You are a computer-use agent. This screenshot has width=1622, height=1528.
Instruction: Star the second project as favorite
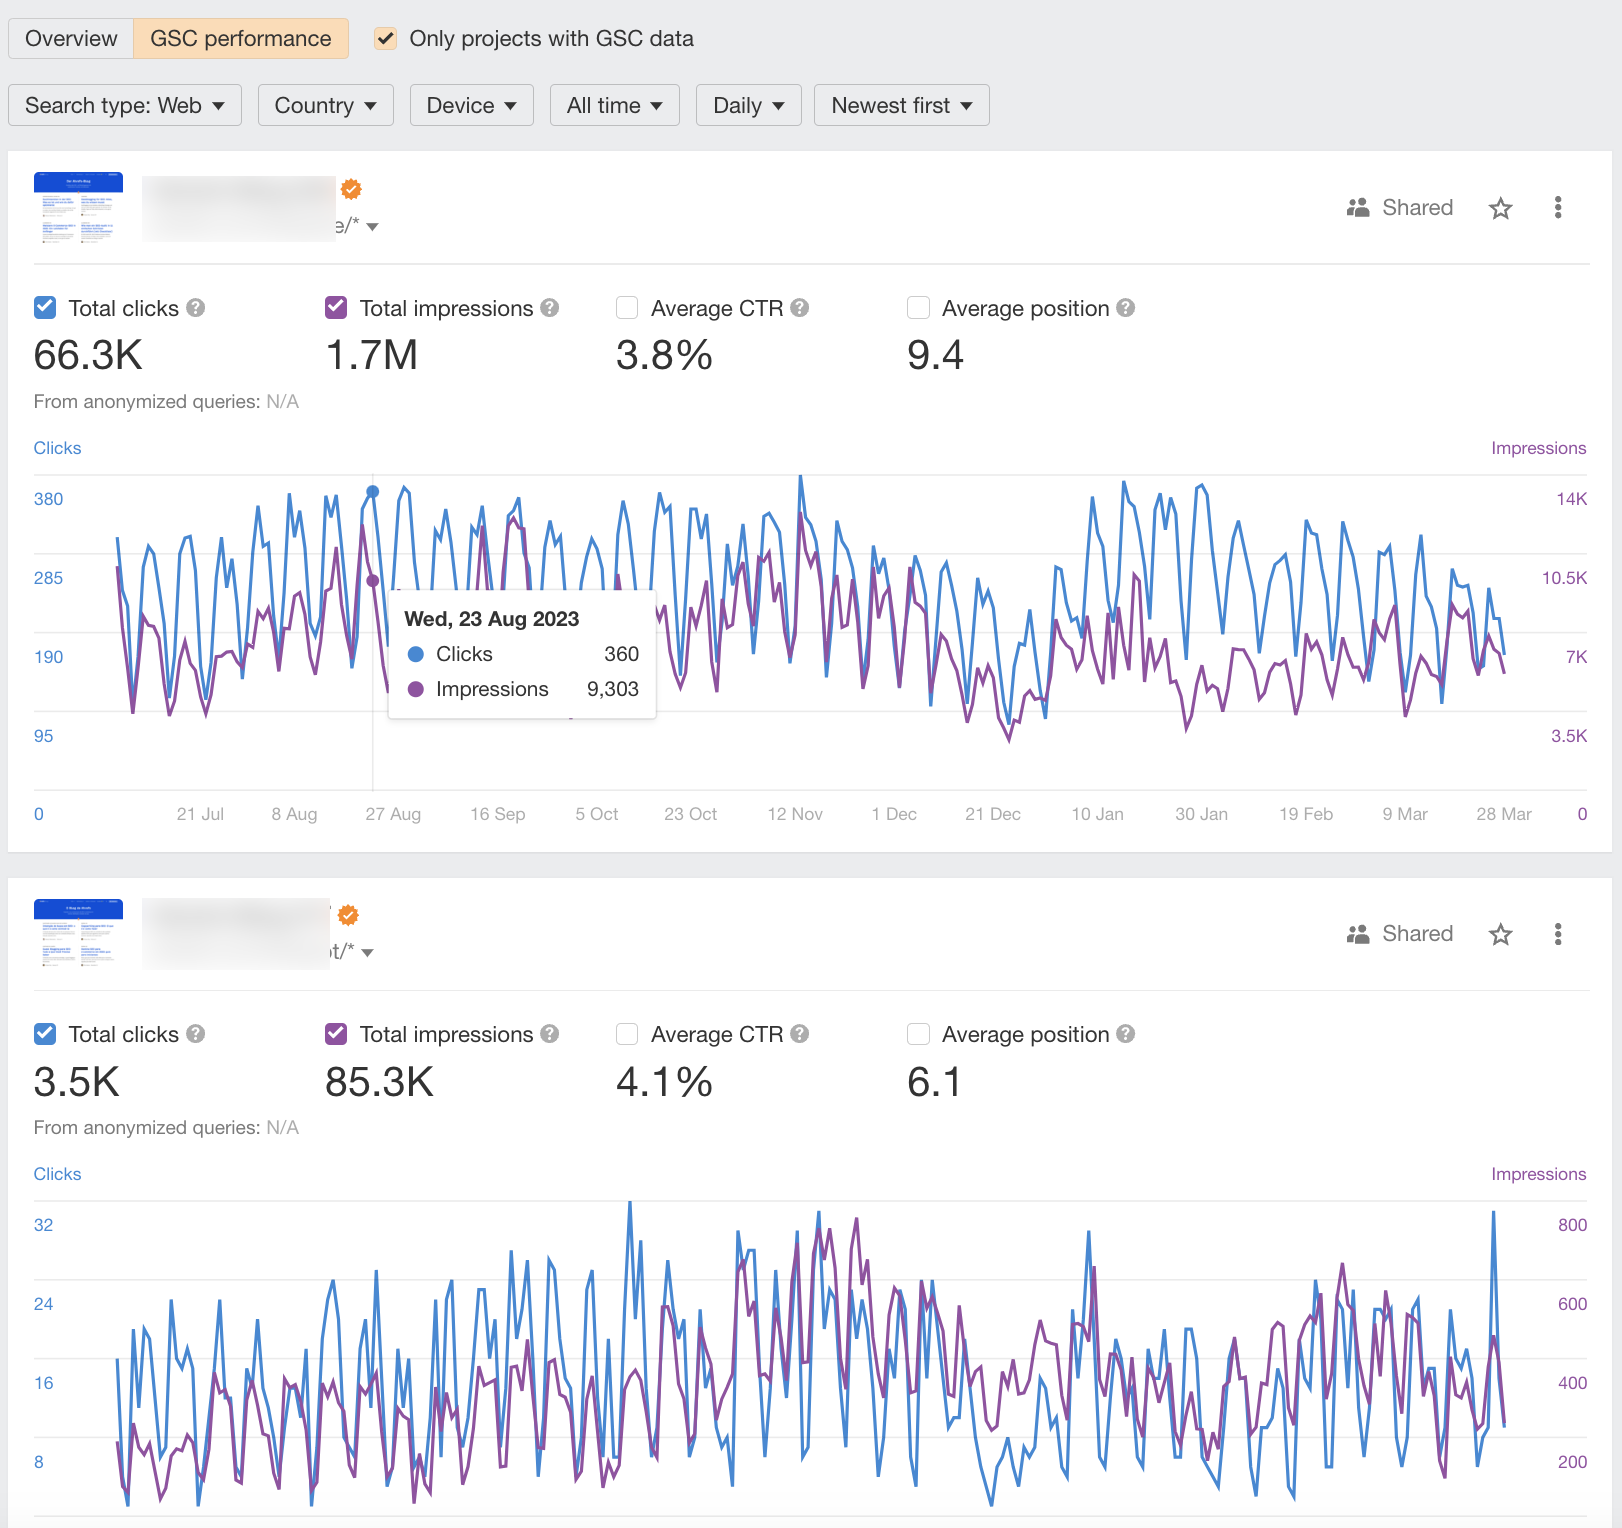point(1500,934)
